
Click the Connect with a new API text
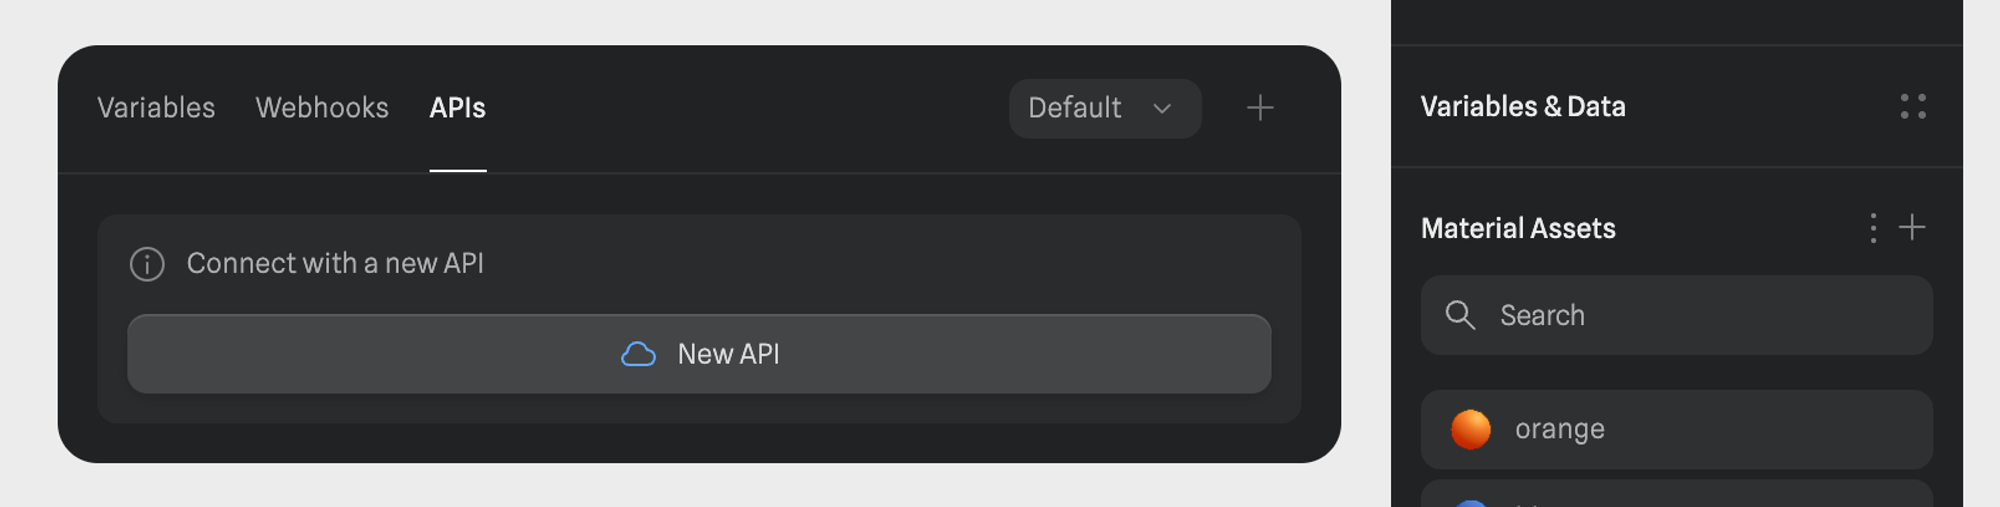[x=335, y=264]
